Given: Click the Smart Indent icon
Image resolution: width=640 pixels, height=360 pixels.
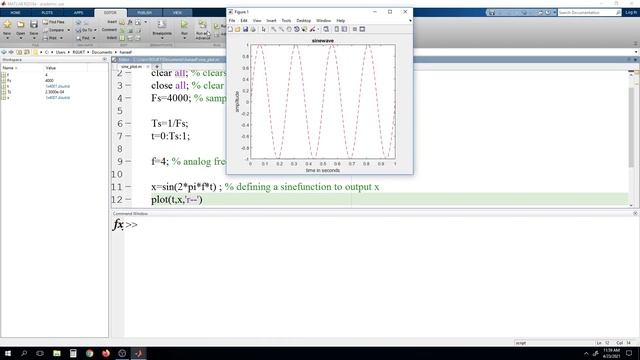Looking at the screenshot, I should coord(122,38).
